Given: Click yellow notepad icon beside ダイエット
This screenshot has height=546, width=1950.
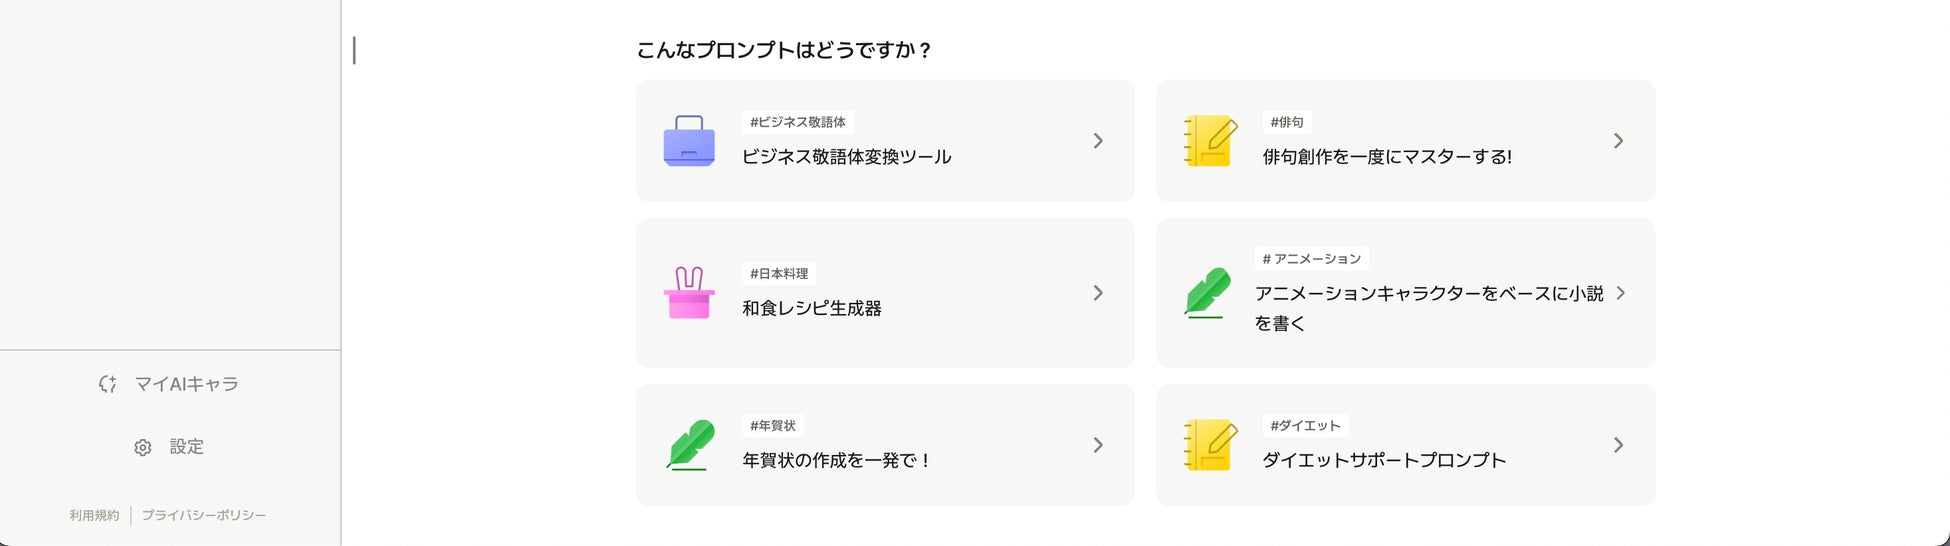Looking at the screenshot, I should (1210, 445).
